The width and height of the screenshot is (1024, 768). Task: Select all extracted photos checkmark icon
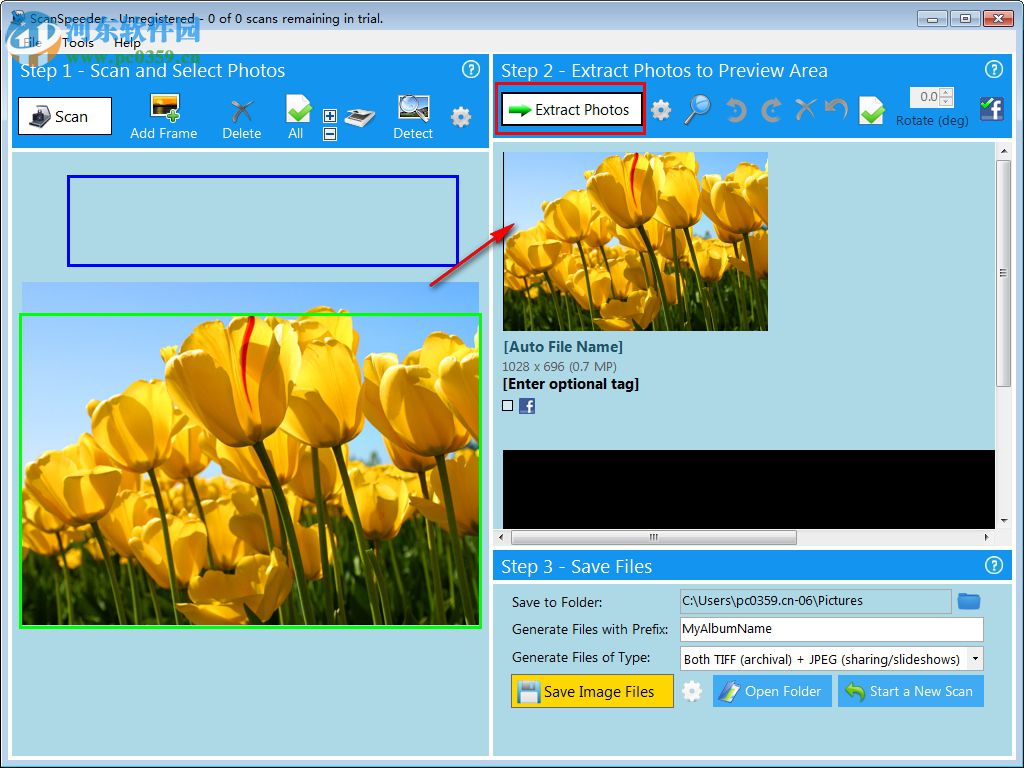coord(872,110)
